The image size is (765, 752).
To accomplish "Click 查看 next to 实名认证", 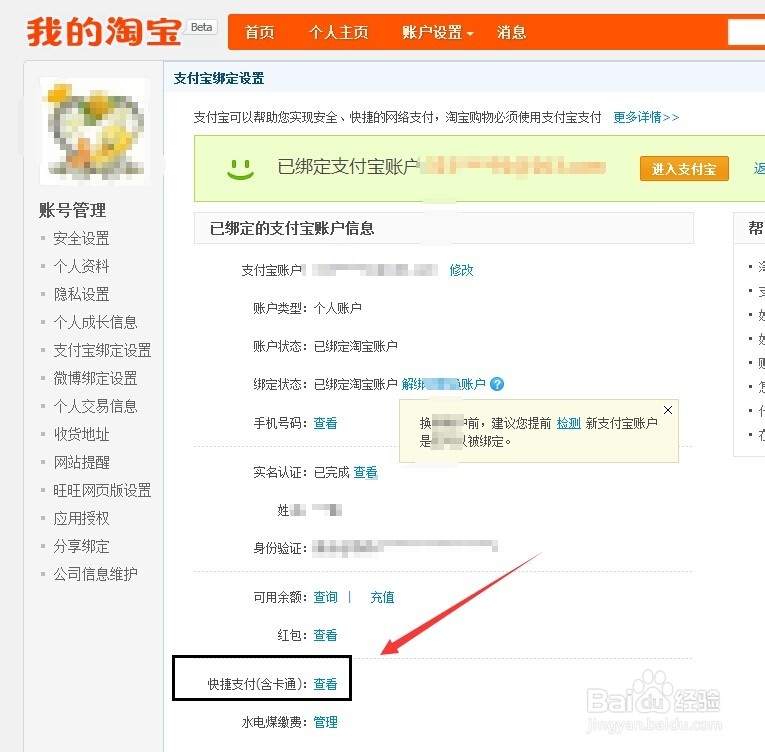I will tap(365, 472).
